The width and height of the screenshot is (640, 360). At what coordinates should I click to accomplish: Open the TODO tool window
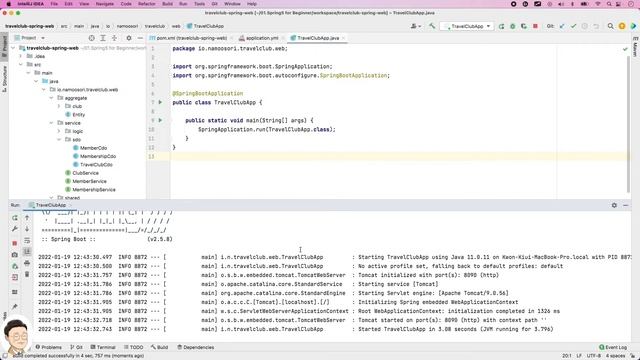point(133,347)
